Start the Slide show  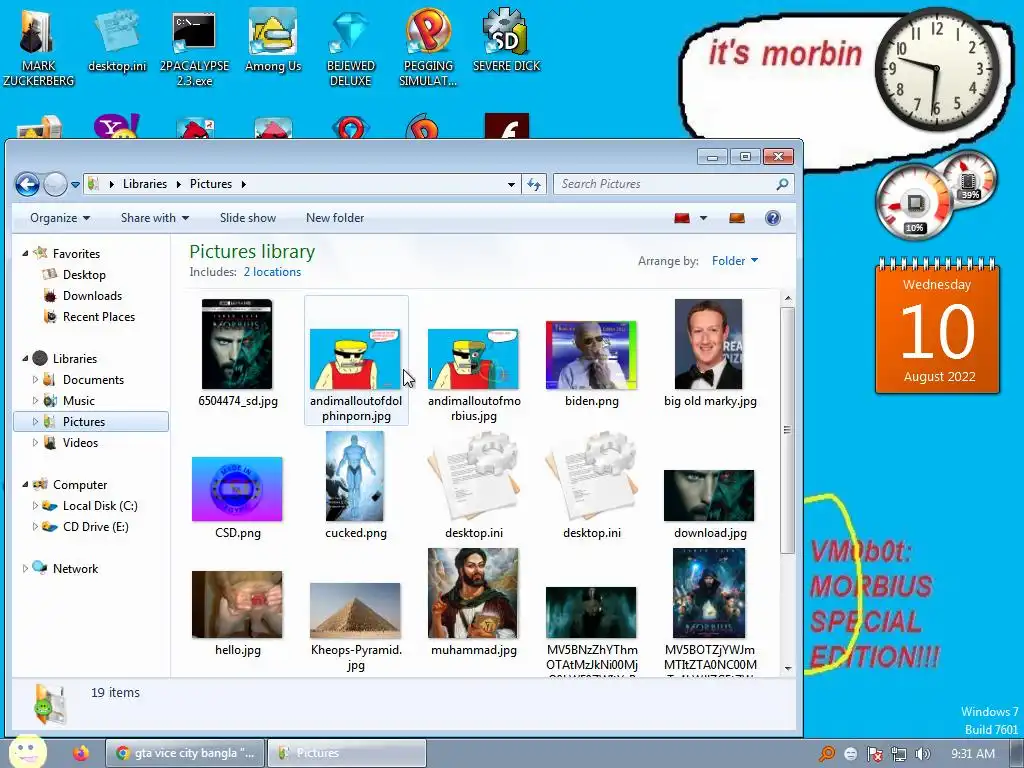[248, 218]
